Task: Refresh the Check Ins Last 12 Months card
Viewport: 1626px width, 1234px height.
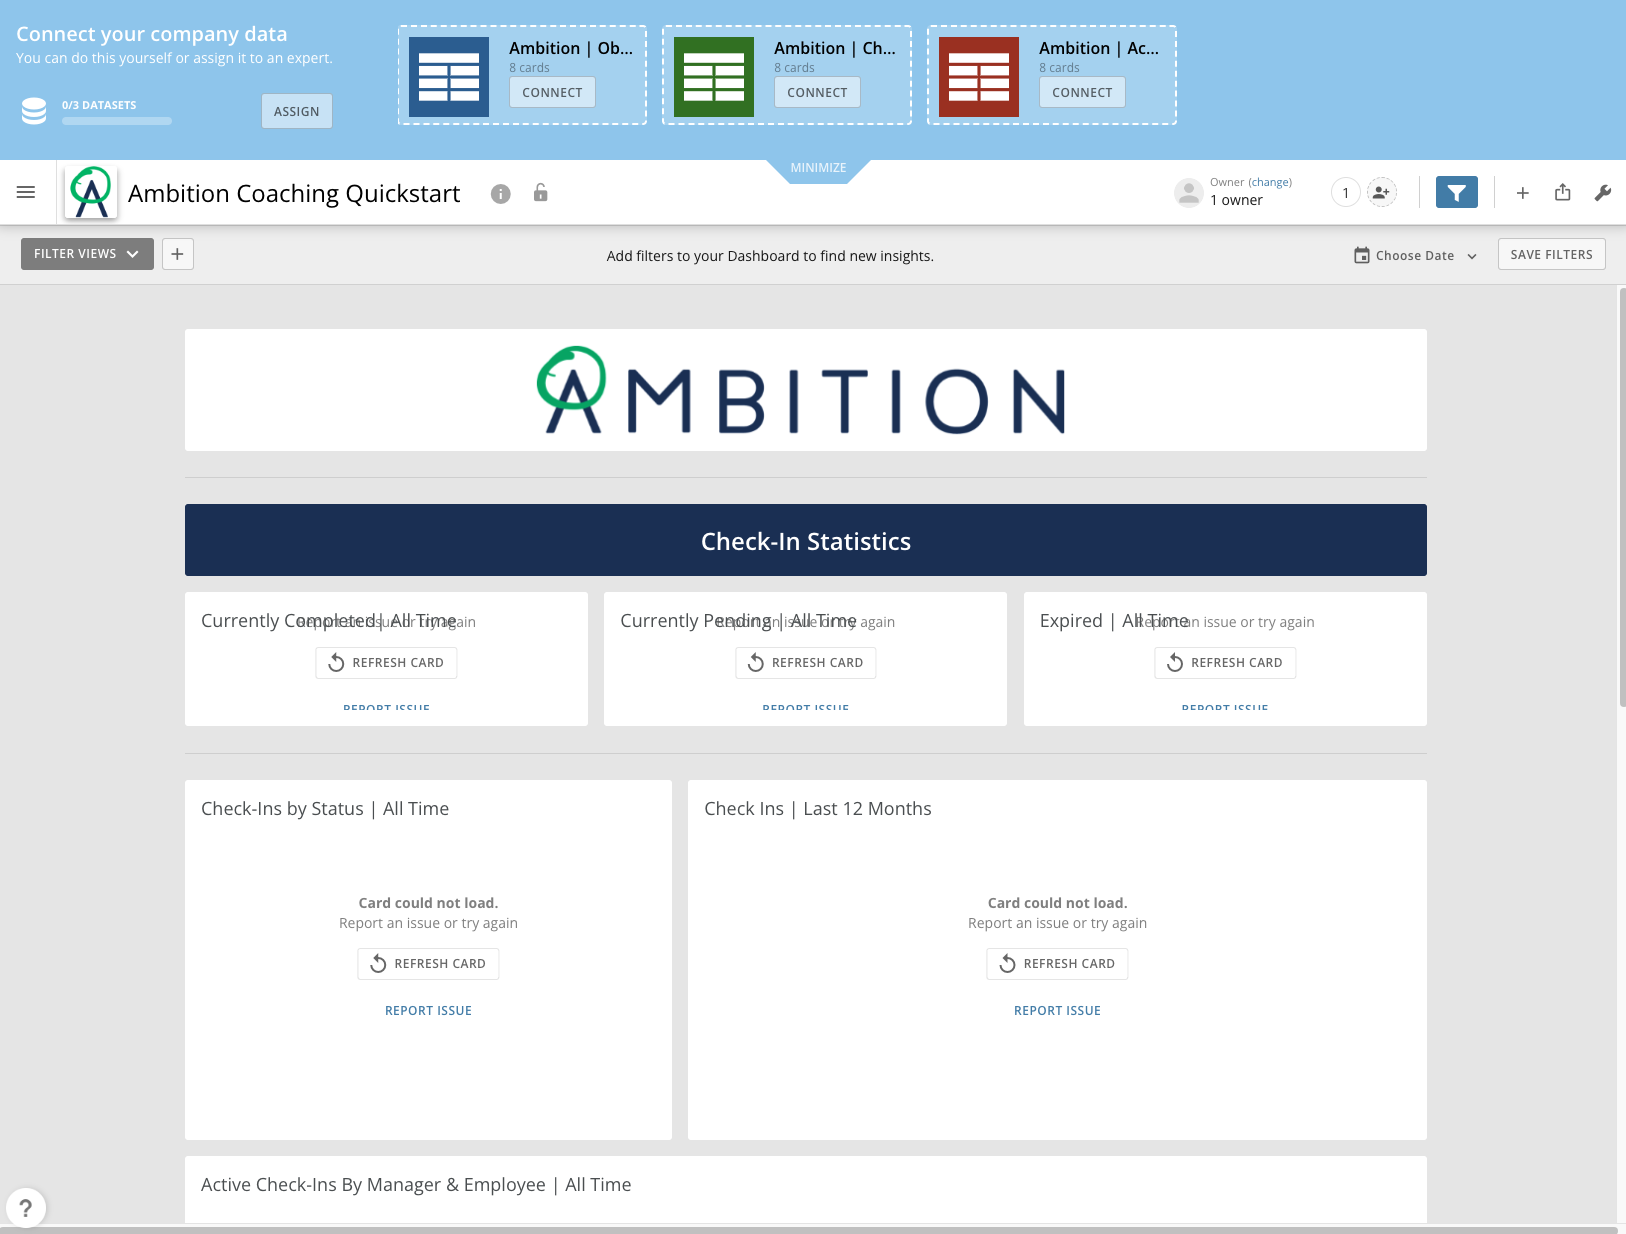Action: coord(1057,964)
